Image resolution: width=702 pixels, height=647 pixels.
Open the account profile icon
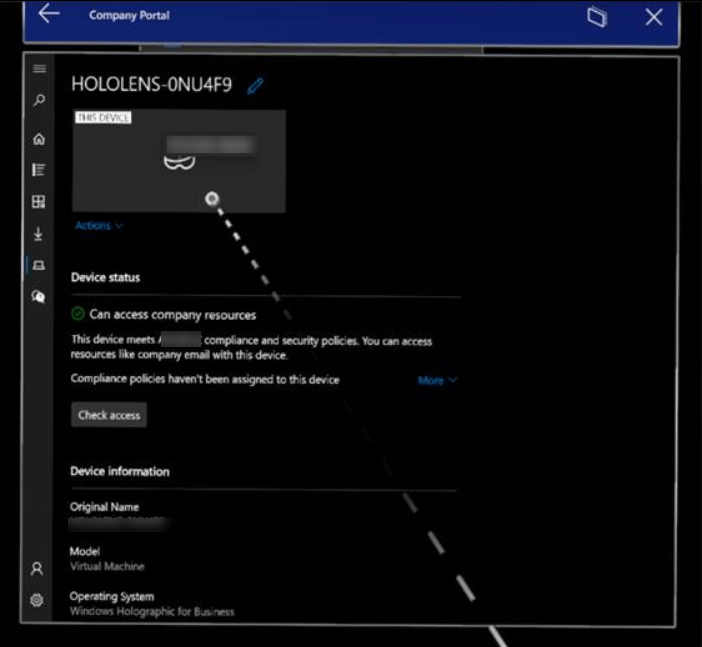pos(37,568)
